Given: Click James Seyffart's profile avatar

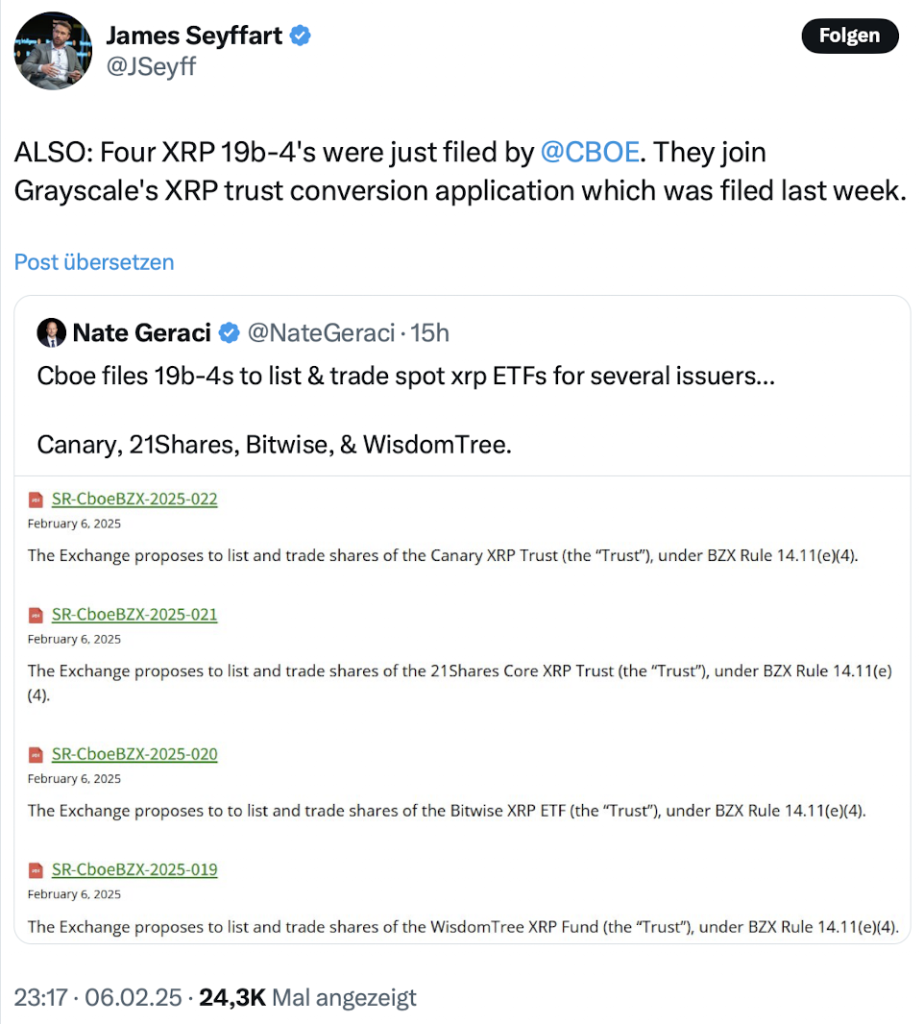Looking at the screenshot, I should tap(53, 50).
